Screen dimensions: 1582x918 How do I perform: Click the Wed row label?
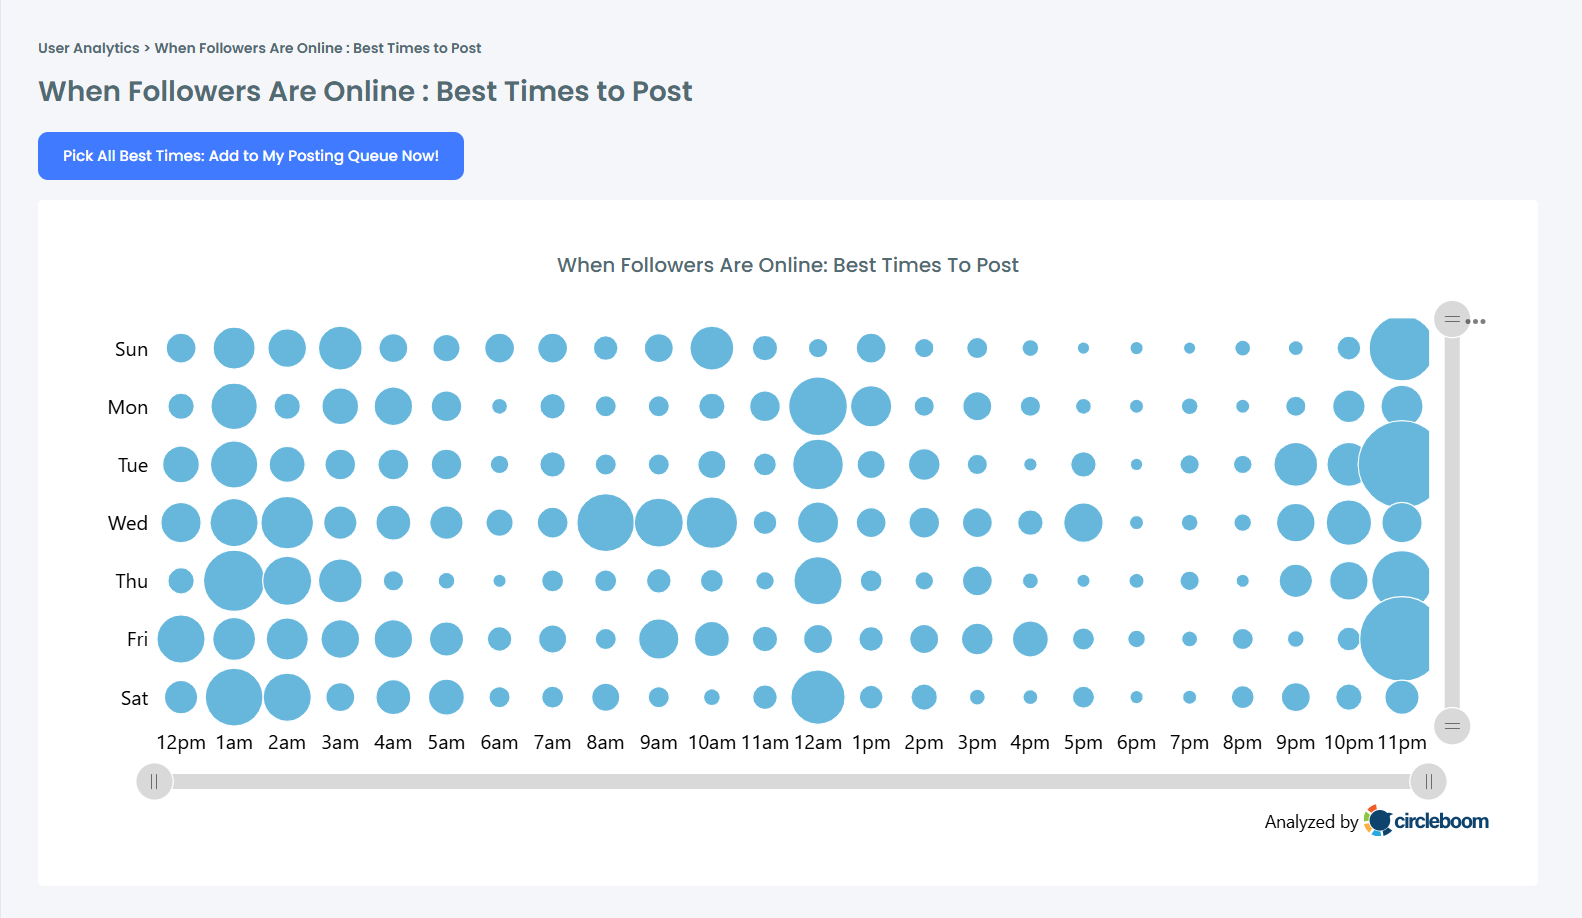coord(128,523)
